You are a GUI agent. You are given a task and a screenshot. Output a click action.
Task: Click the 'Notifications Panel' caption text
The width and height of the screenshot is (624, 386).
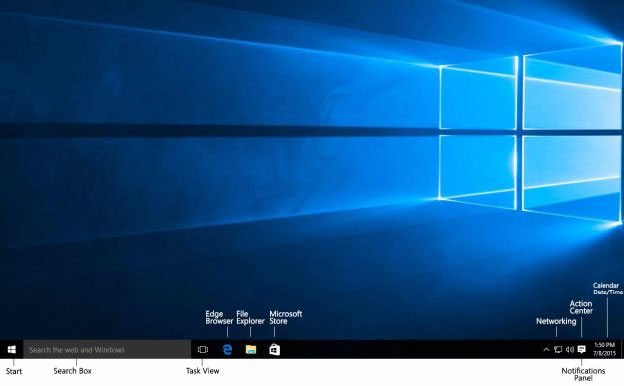click(583, 374)
